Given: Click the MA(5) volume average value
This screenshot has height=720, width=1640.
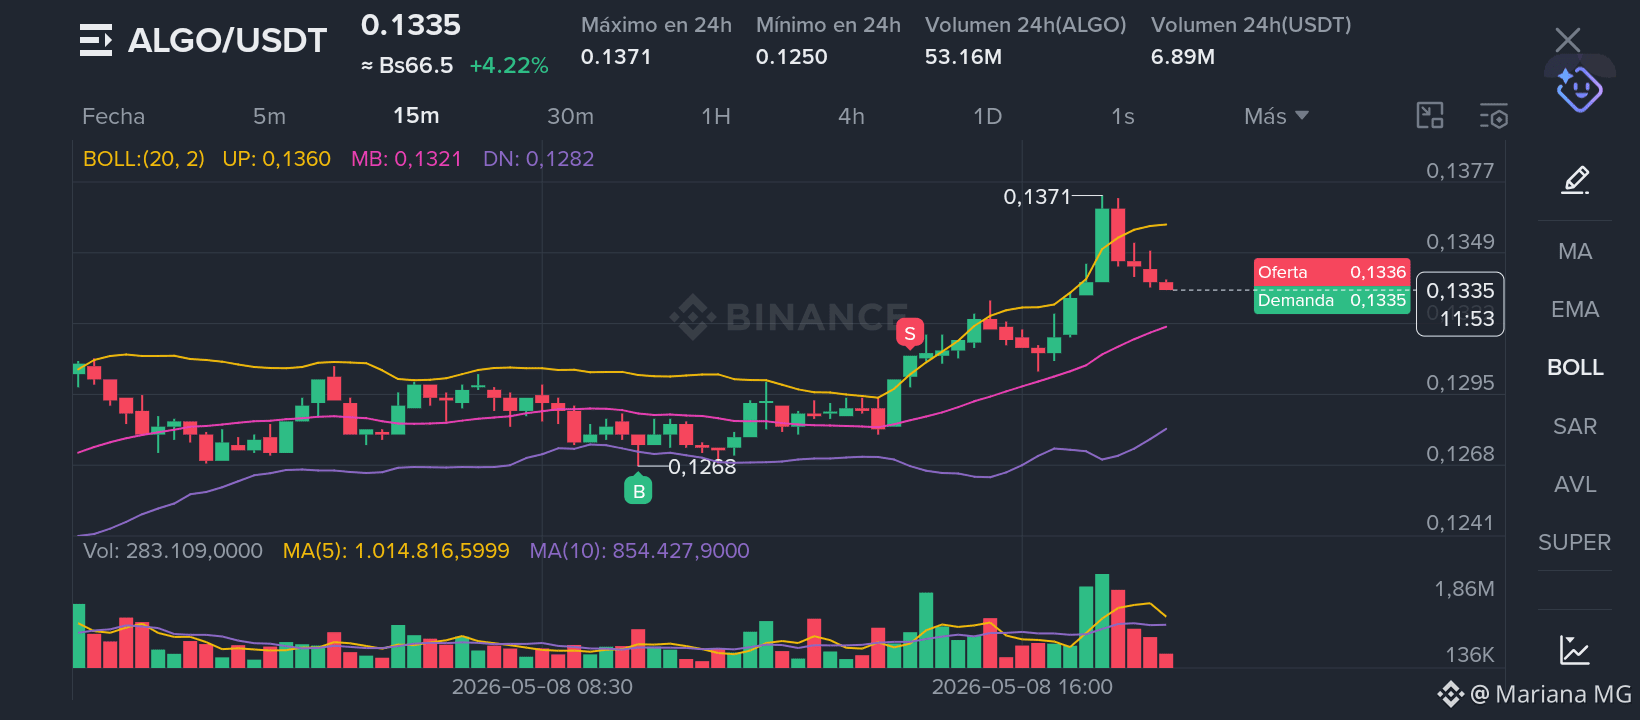Looking at the screenshot, I should pyautogui.click(x=396, y=551).
